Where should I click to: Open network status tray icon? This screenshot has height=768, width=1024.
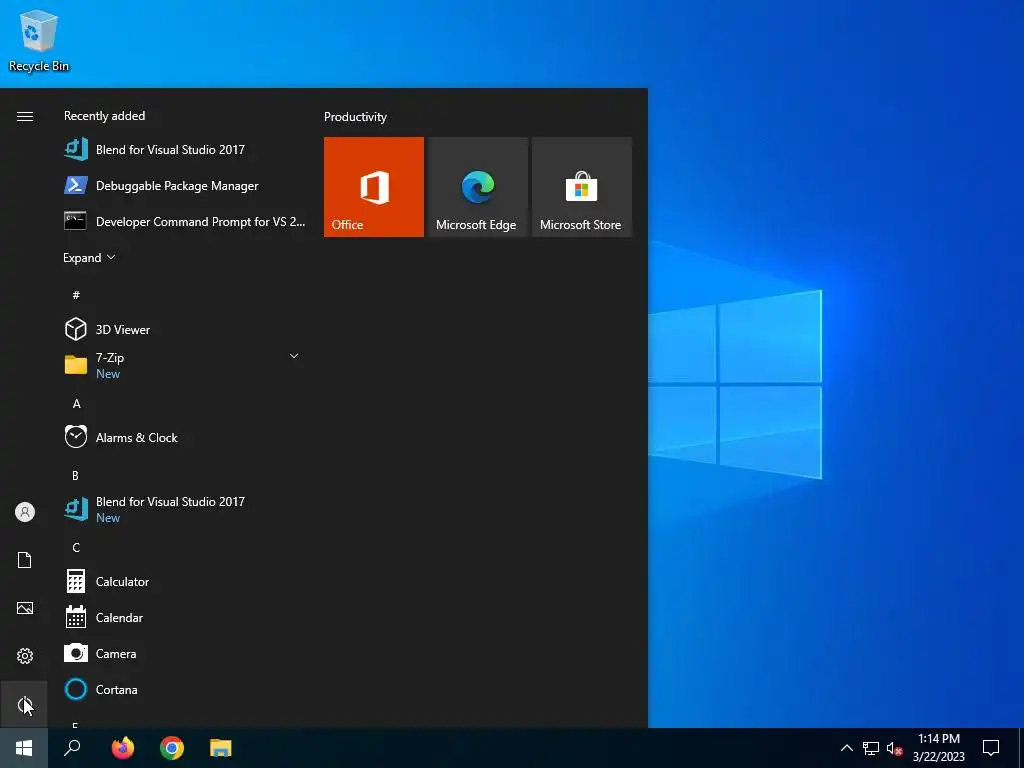tap(871, 748)
